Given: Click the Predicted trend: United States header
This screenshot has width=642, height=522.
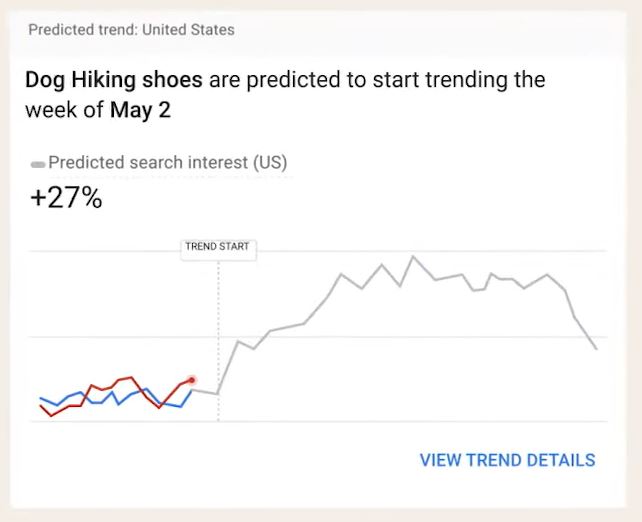Looking at the screenshot, I should pos(131,30).
